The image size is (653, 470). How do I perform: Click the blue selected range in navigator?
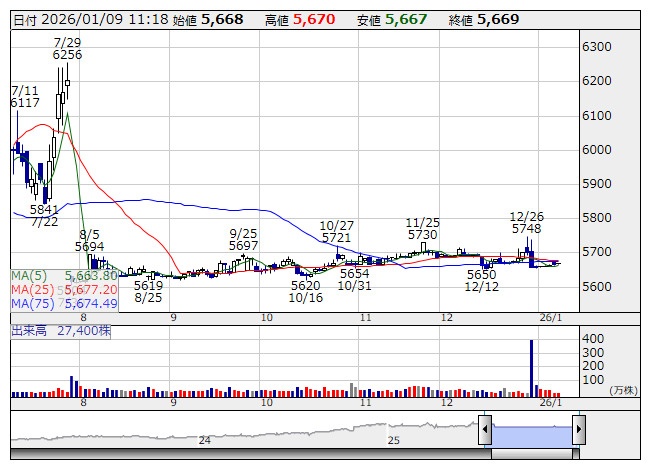click(531, 432)
